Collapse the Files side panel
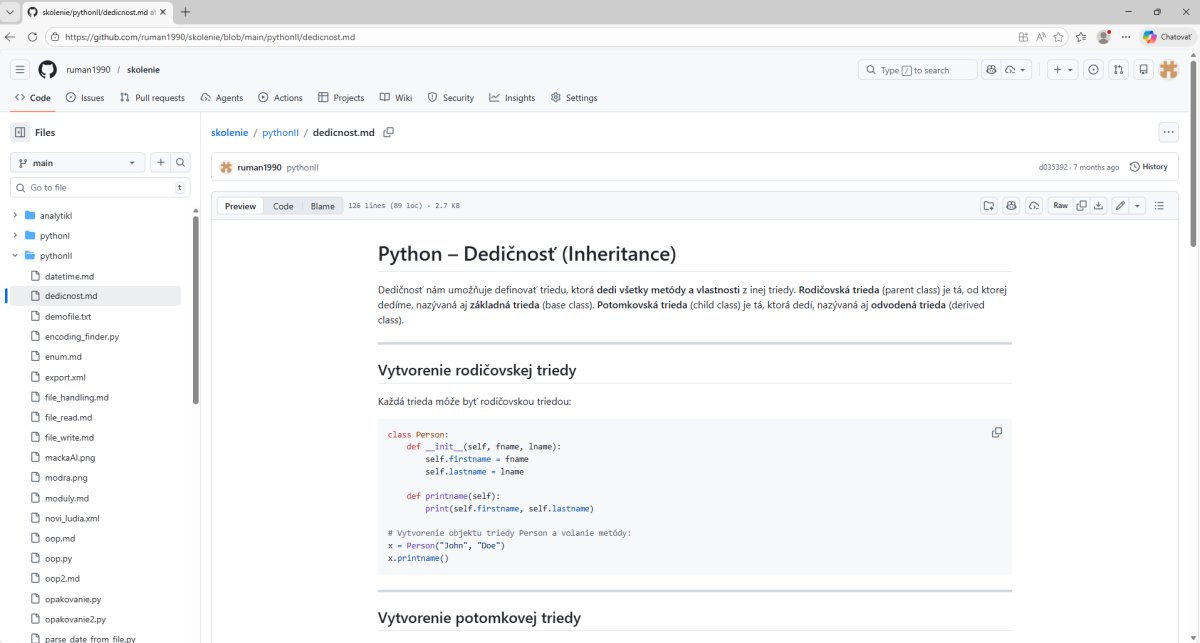 [x=20, y=132]
